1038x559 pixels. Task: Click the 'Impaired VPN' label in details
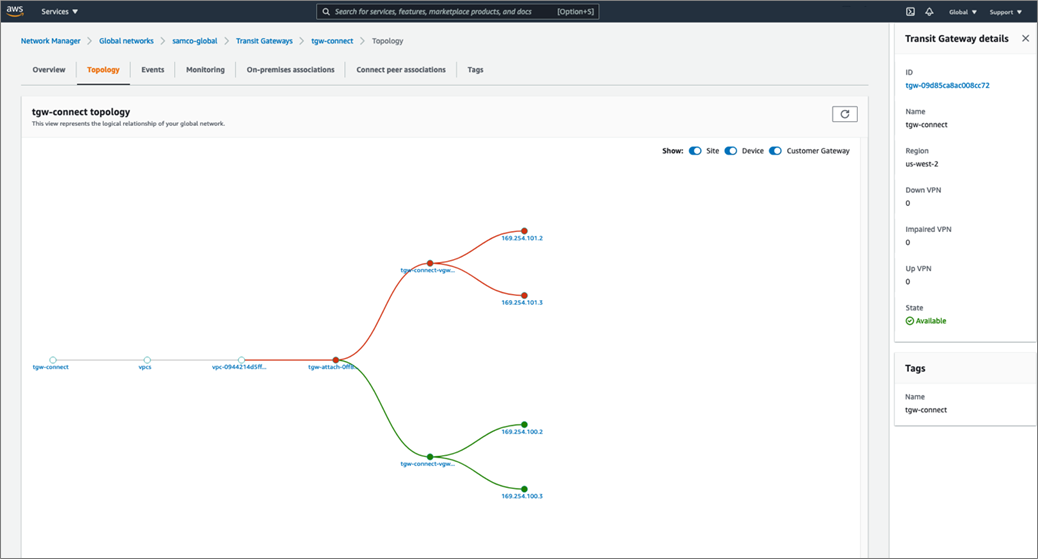click(928, 229)
